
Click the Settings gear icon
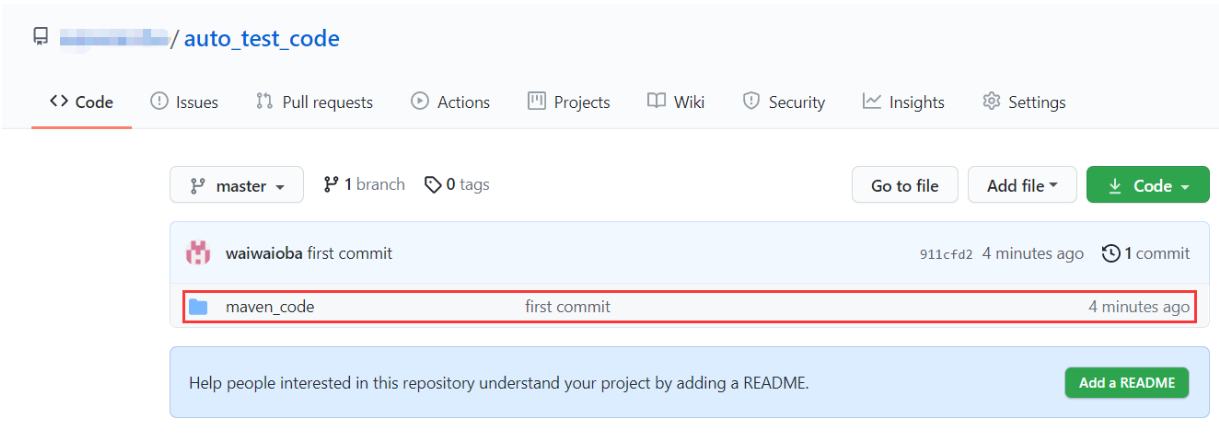coord(991,101)
